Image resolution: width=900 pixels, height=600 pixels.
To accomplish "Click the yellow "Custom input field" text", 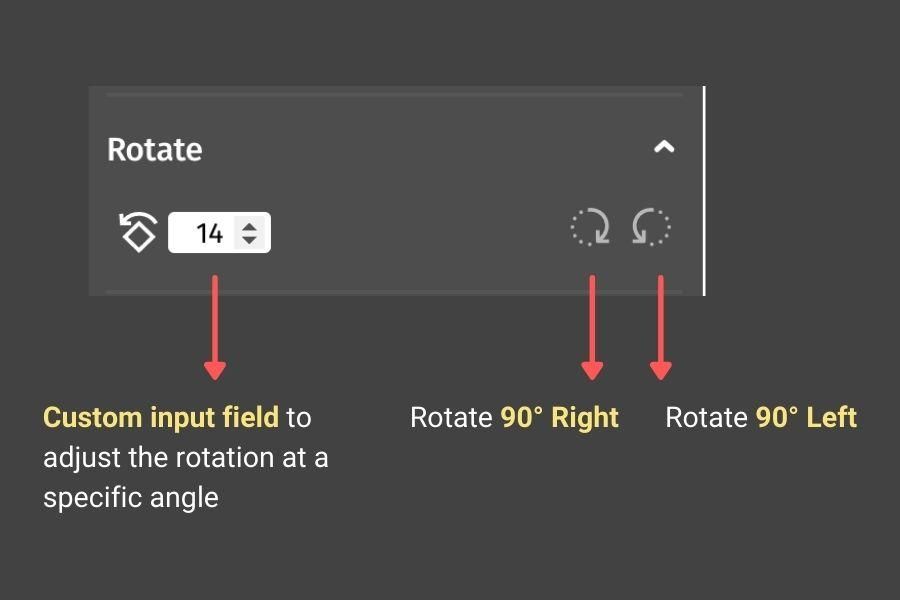I will tap(161, 417).
